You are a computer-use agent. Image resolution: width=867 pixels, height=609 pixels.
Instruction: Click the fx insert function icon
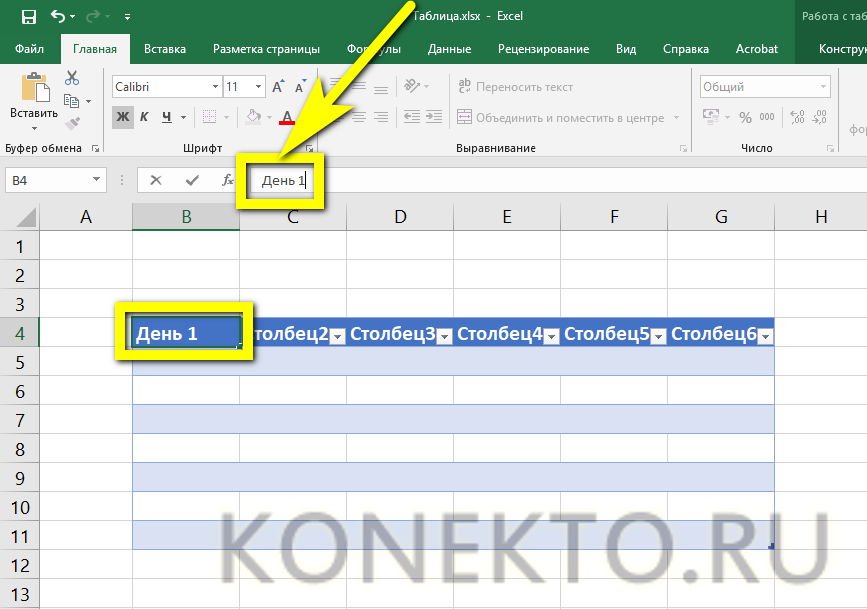point(228,180)
